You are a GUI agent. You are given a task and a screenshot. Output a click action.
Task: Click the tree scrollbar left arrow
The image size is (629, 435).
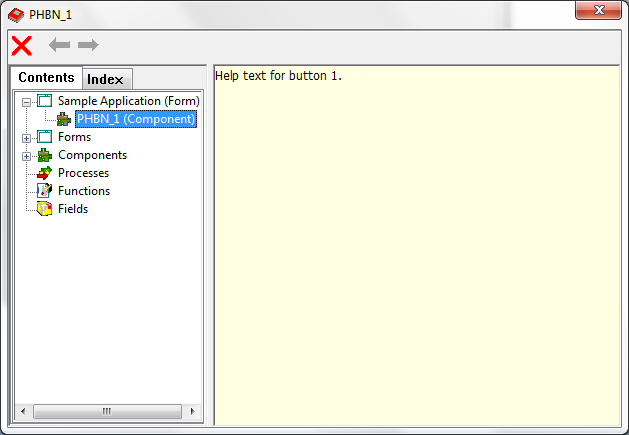click(23, 411)
